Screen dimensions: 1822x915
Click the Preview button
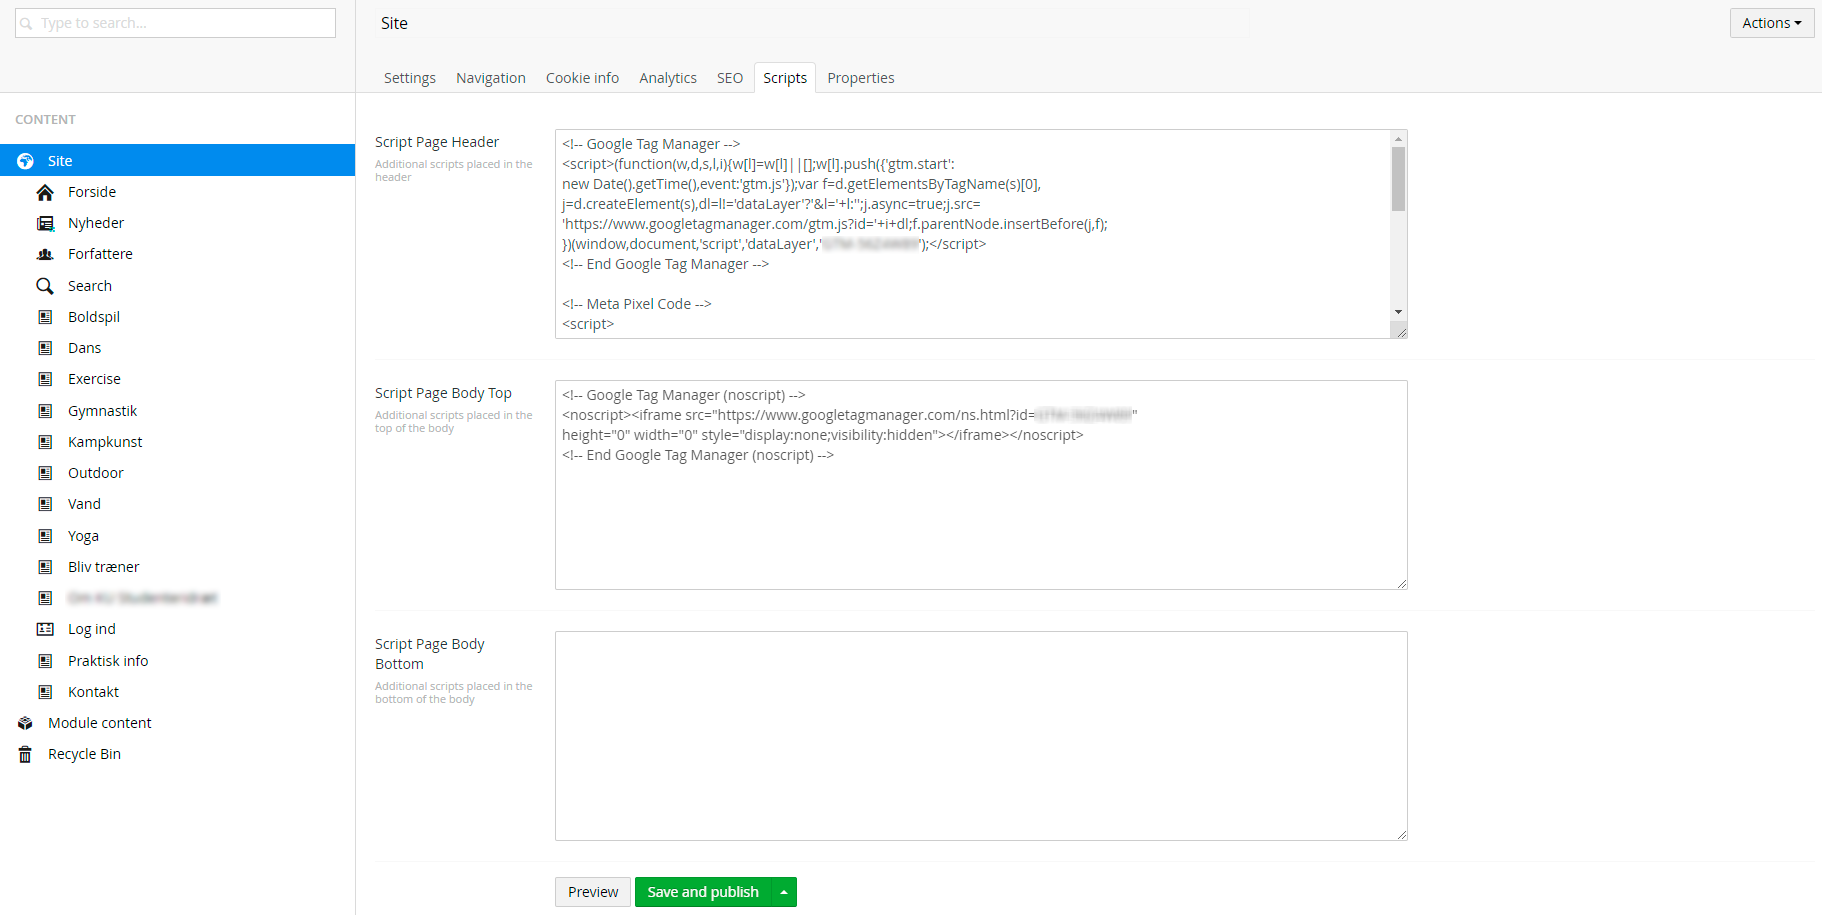click(x=593, y=892)
